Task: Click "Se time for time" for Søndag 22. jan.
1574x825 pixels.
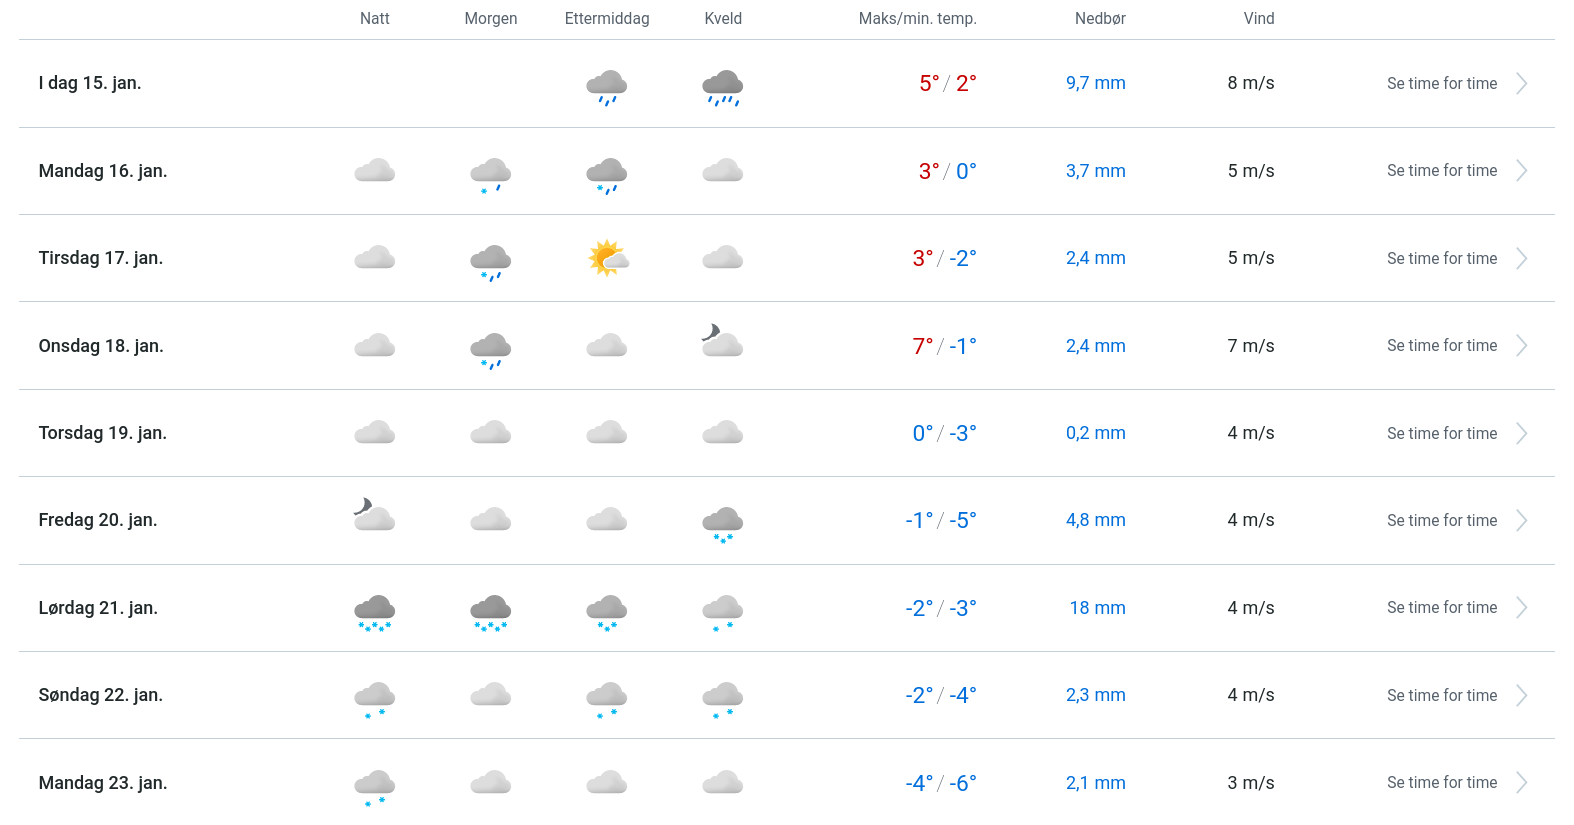Action: point(1441,695)
